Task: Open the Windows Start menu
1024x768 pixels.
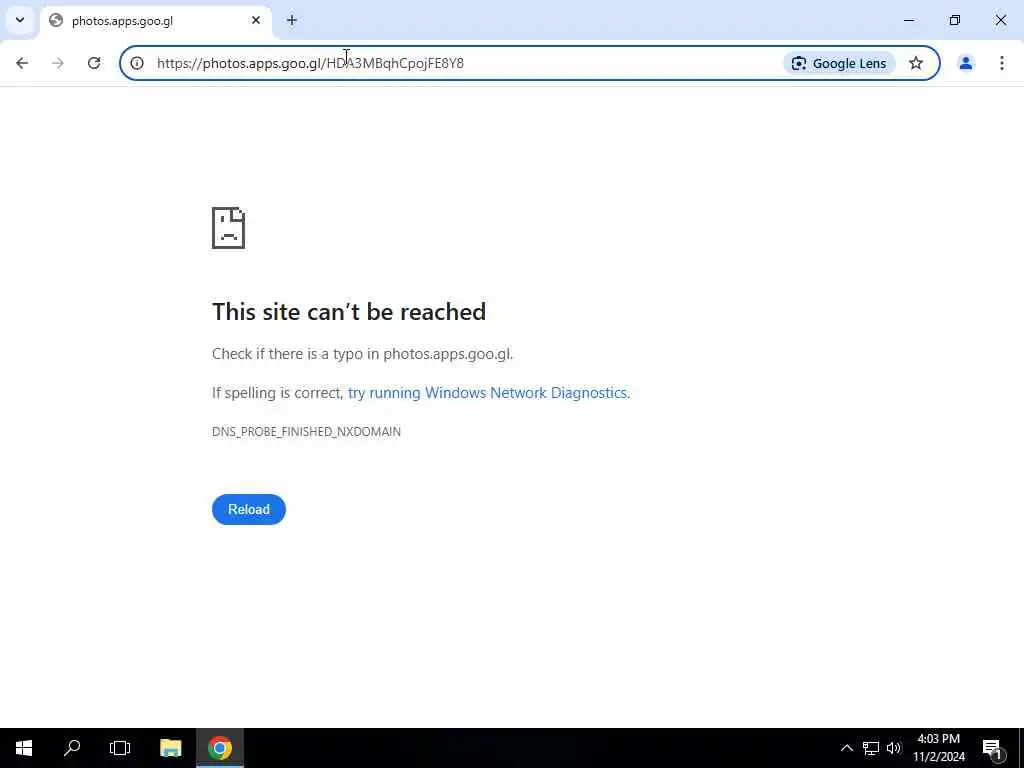Action: click(24, 748)
